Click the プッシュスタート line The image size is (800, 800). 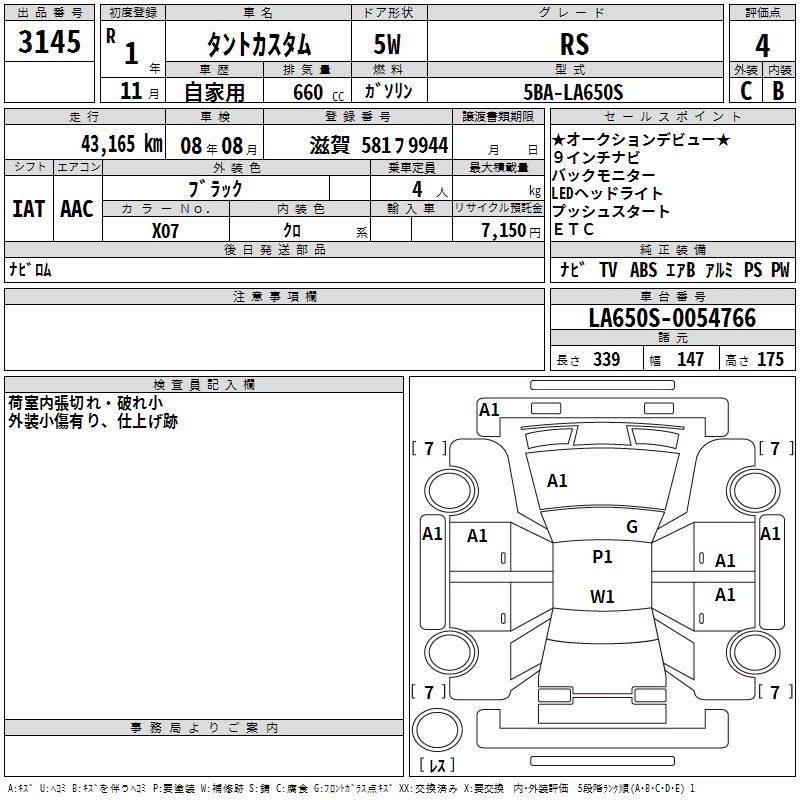(610, 211)
